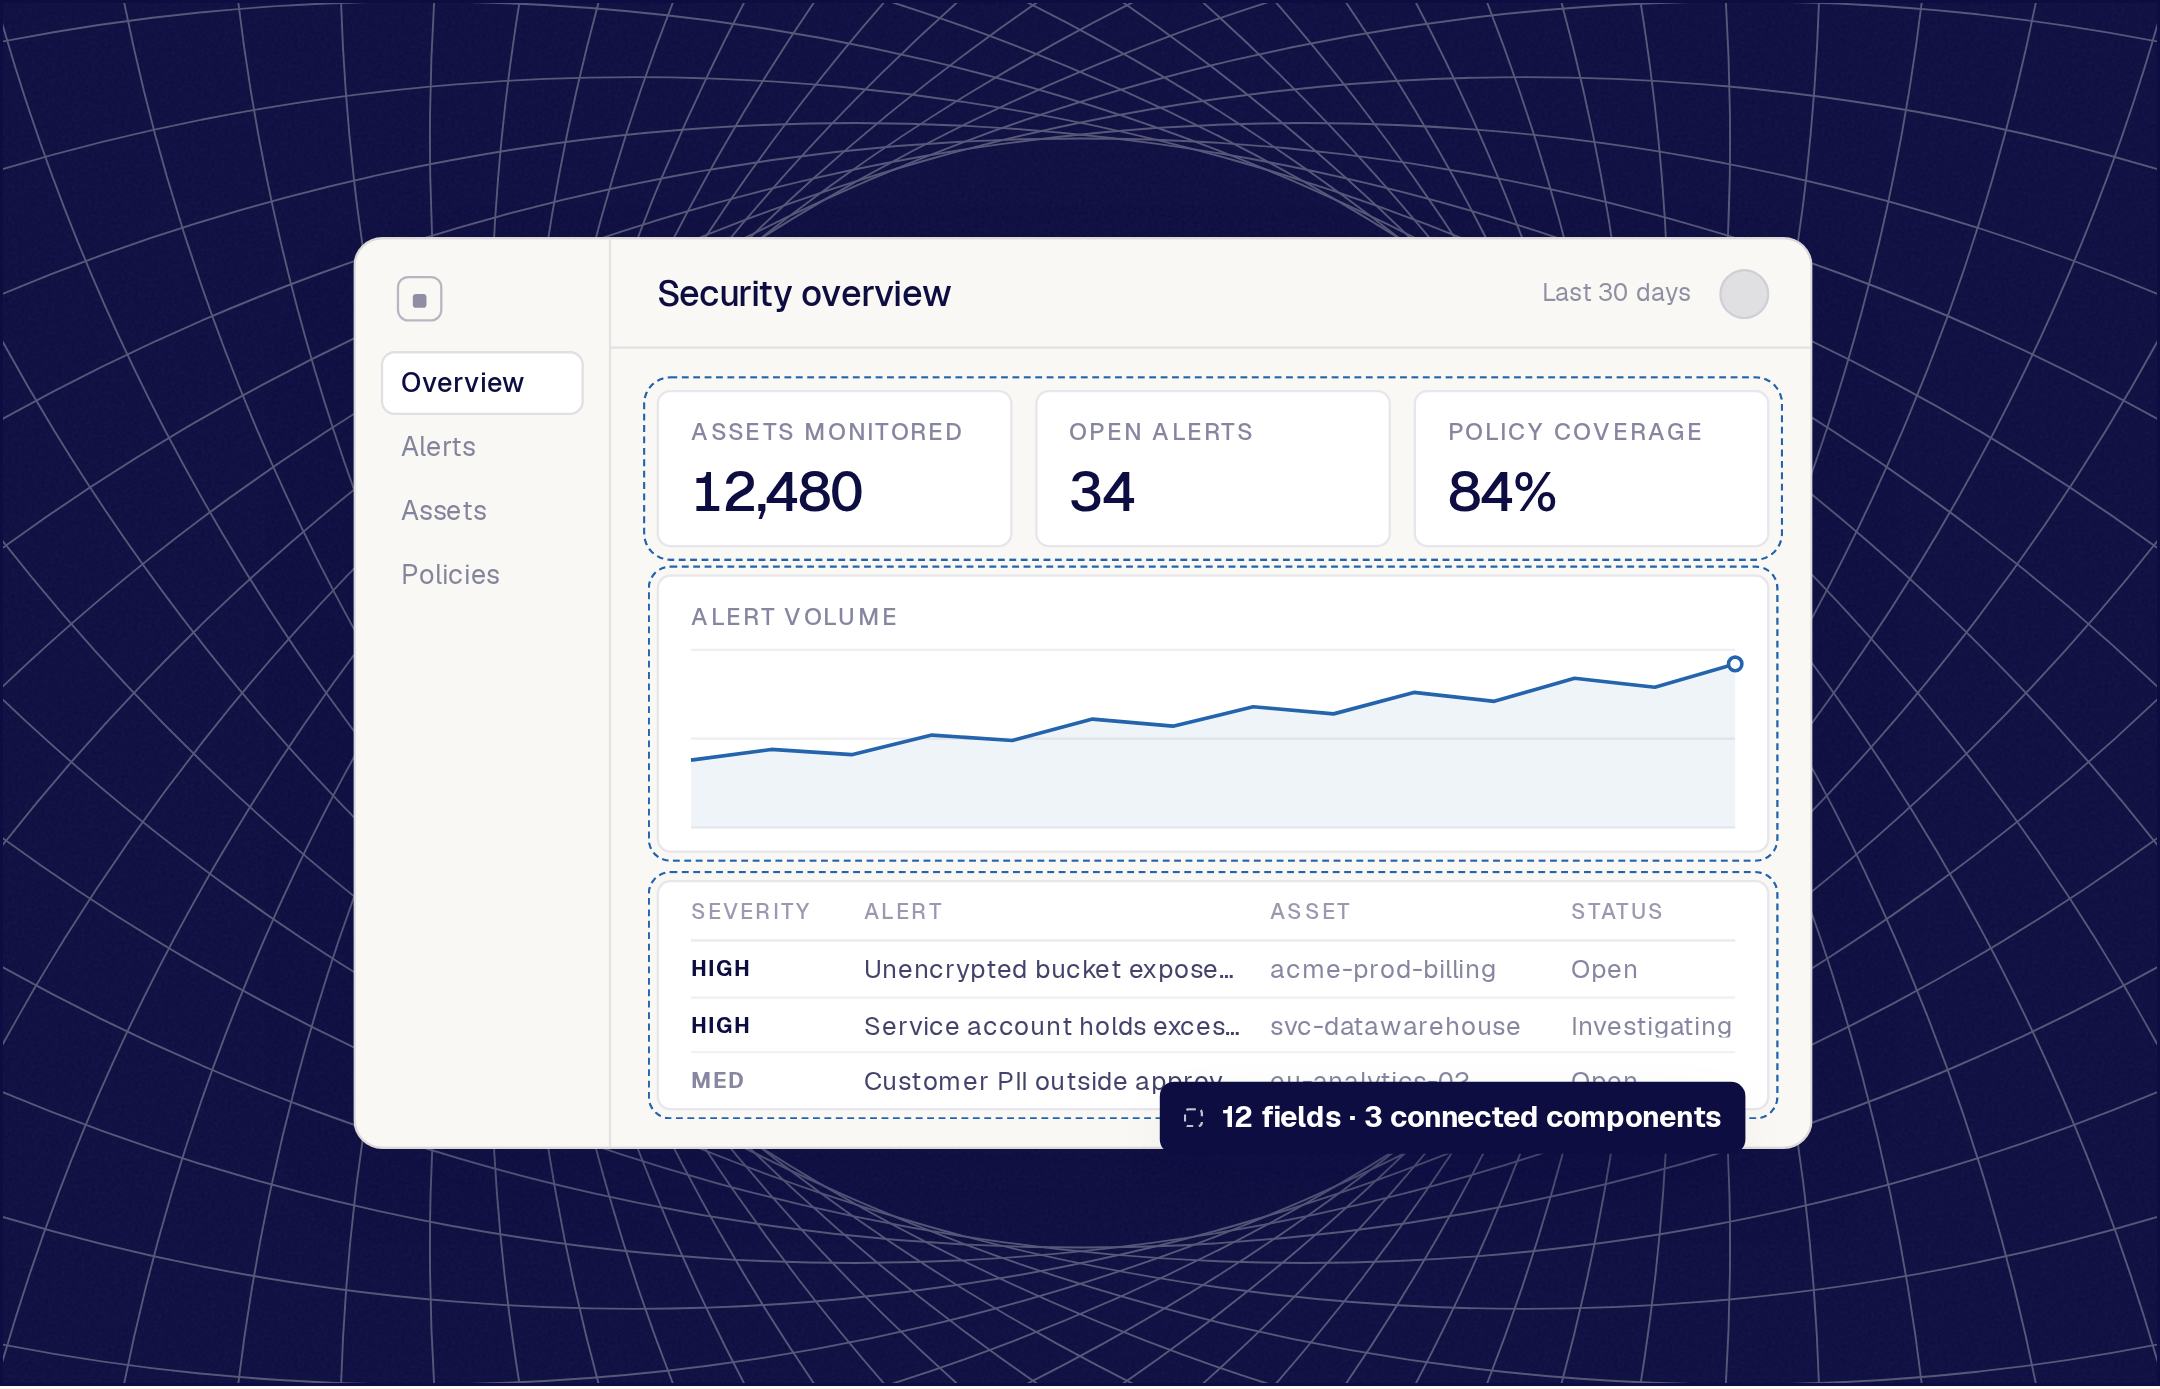Open the Assets Monitored 12,480 card
Screen dimensions: 2160x1389
834,468
